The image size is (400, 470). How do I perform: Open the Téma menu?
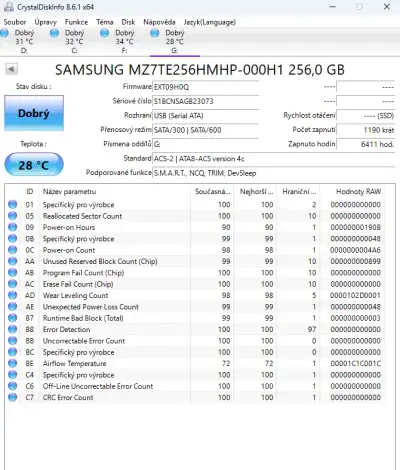point(105,22)
